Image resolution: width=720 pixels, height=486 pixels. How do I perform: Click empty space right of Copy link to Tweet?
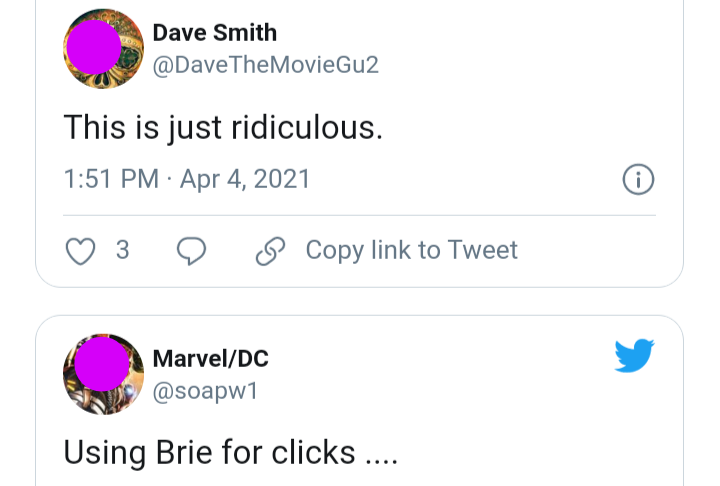(600, 250)
